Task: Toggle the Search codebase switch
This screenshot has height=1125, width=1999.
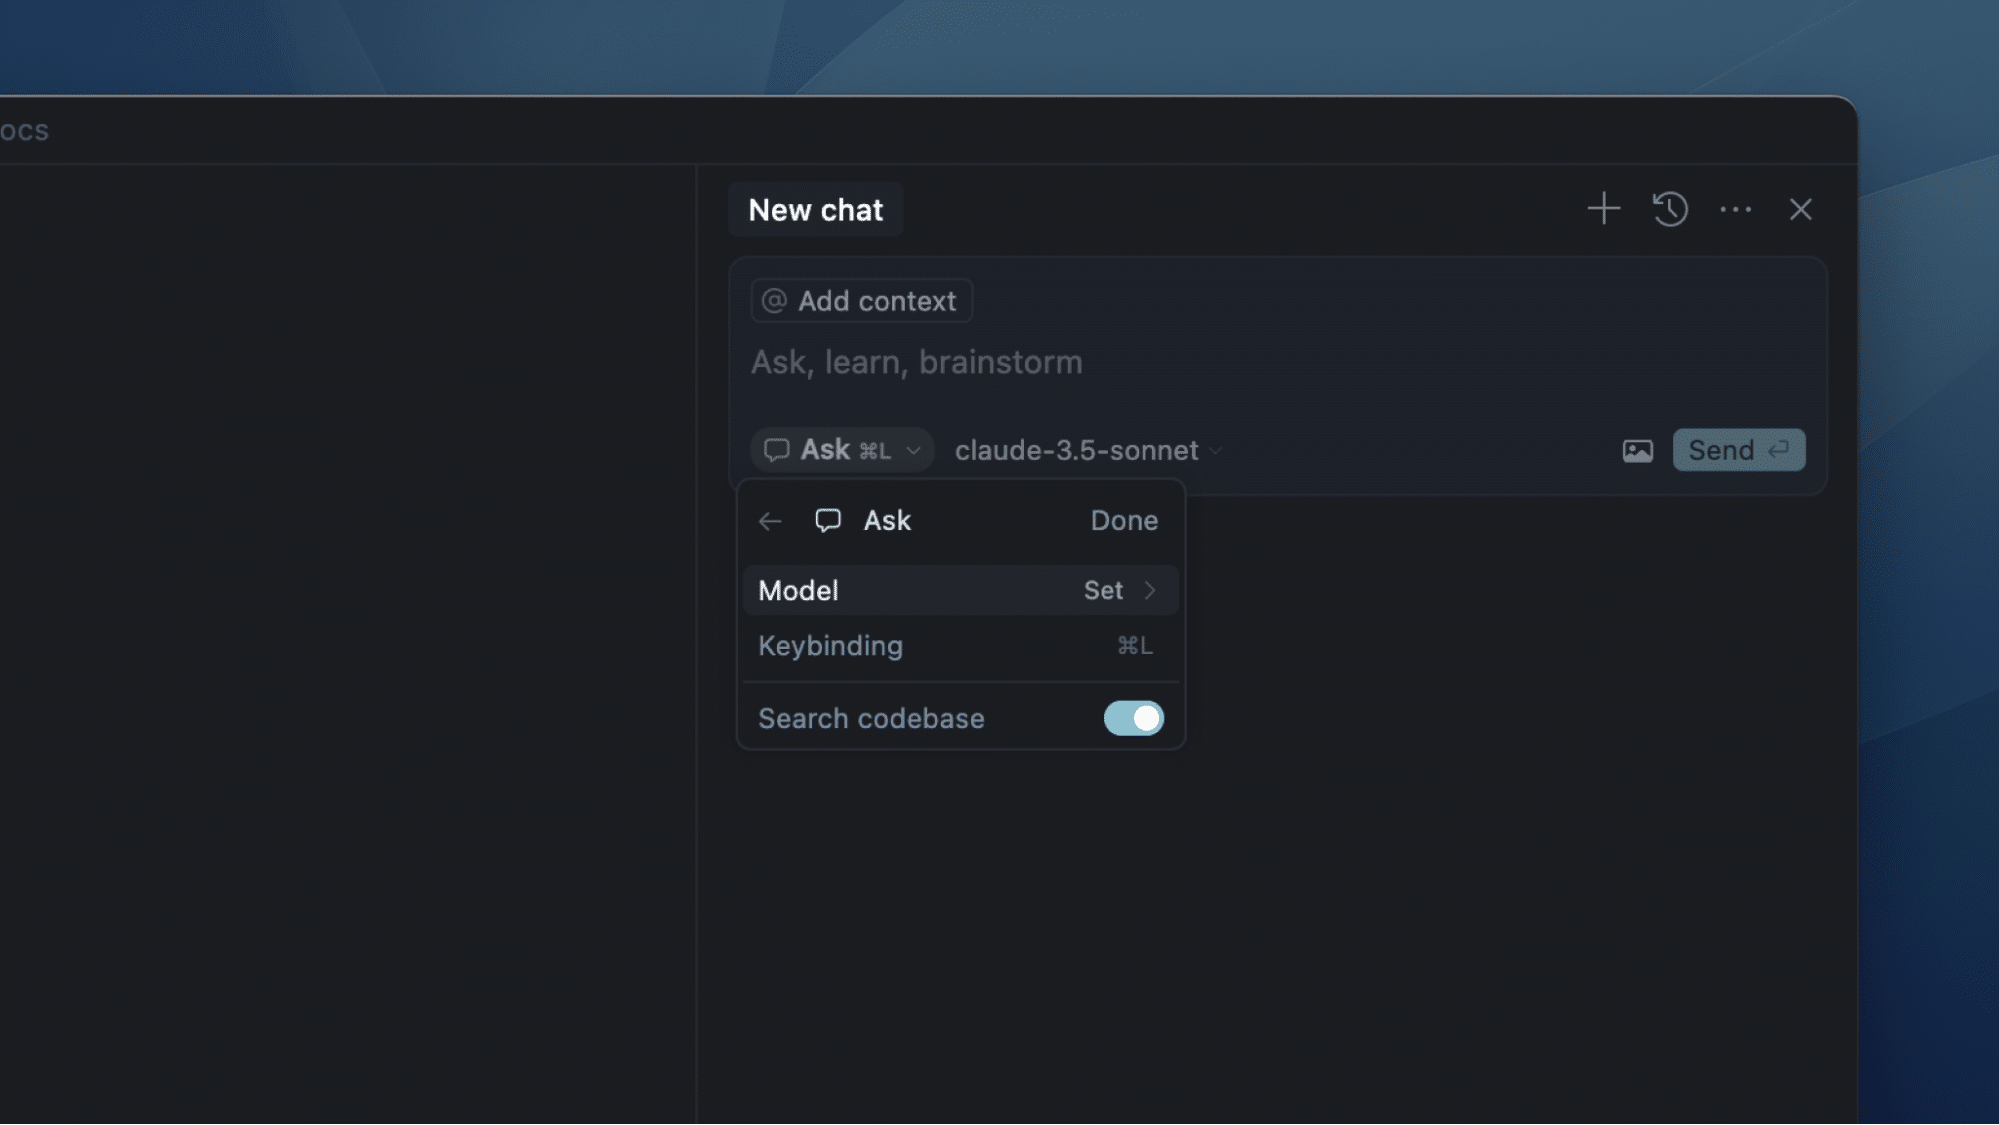Action: point(1133,718)
